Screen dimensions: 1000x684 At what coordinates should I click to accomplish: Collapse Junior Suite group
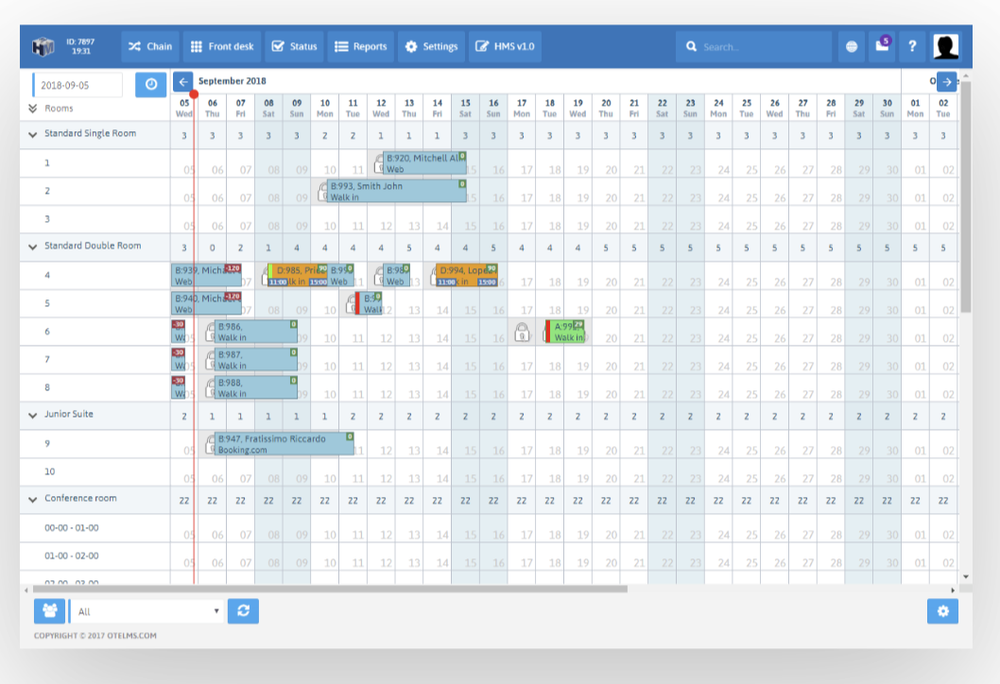click(33, 415)
